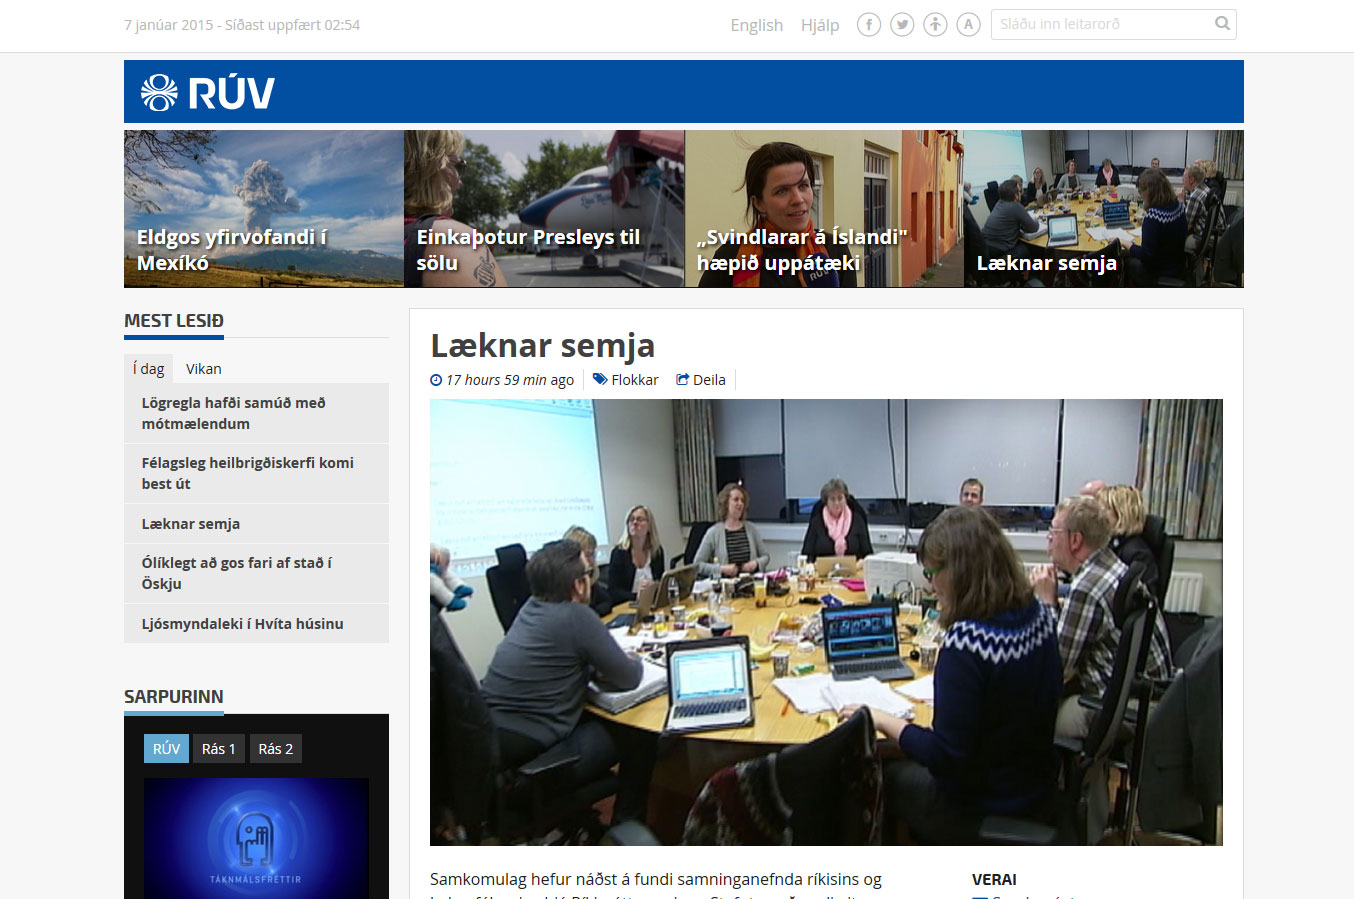
Task: Click the Deila share icon
Action: [x=682, y=380]
